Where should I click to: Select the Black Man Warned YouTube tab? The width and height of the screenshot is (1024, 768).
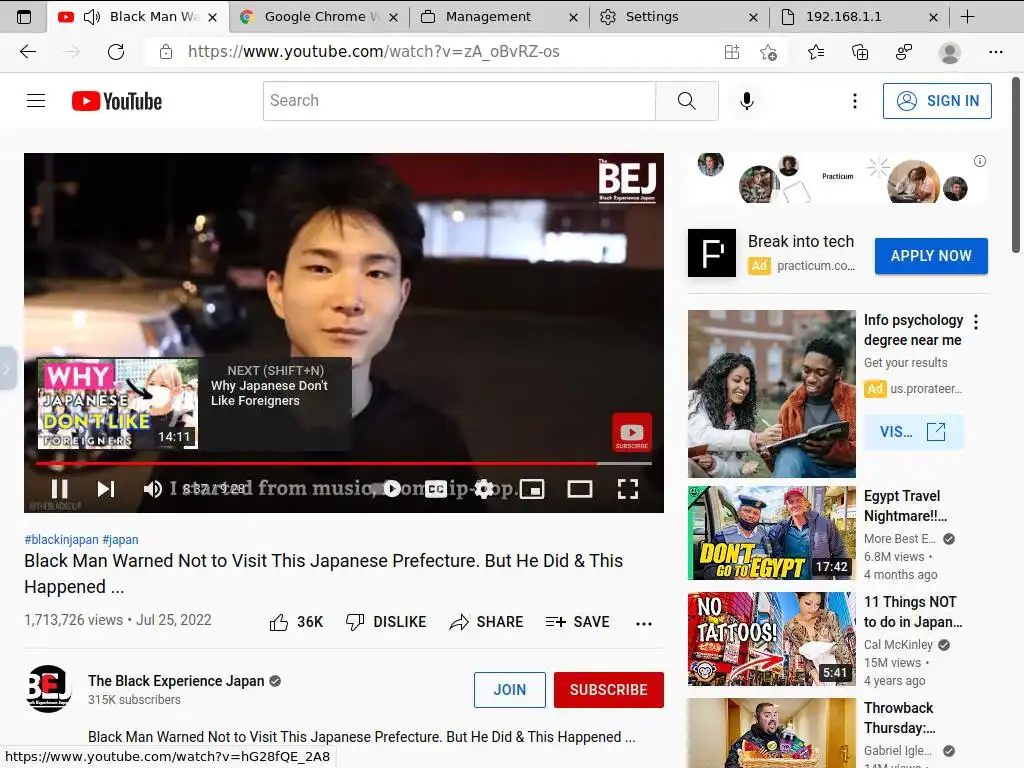(138, 17)
